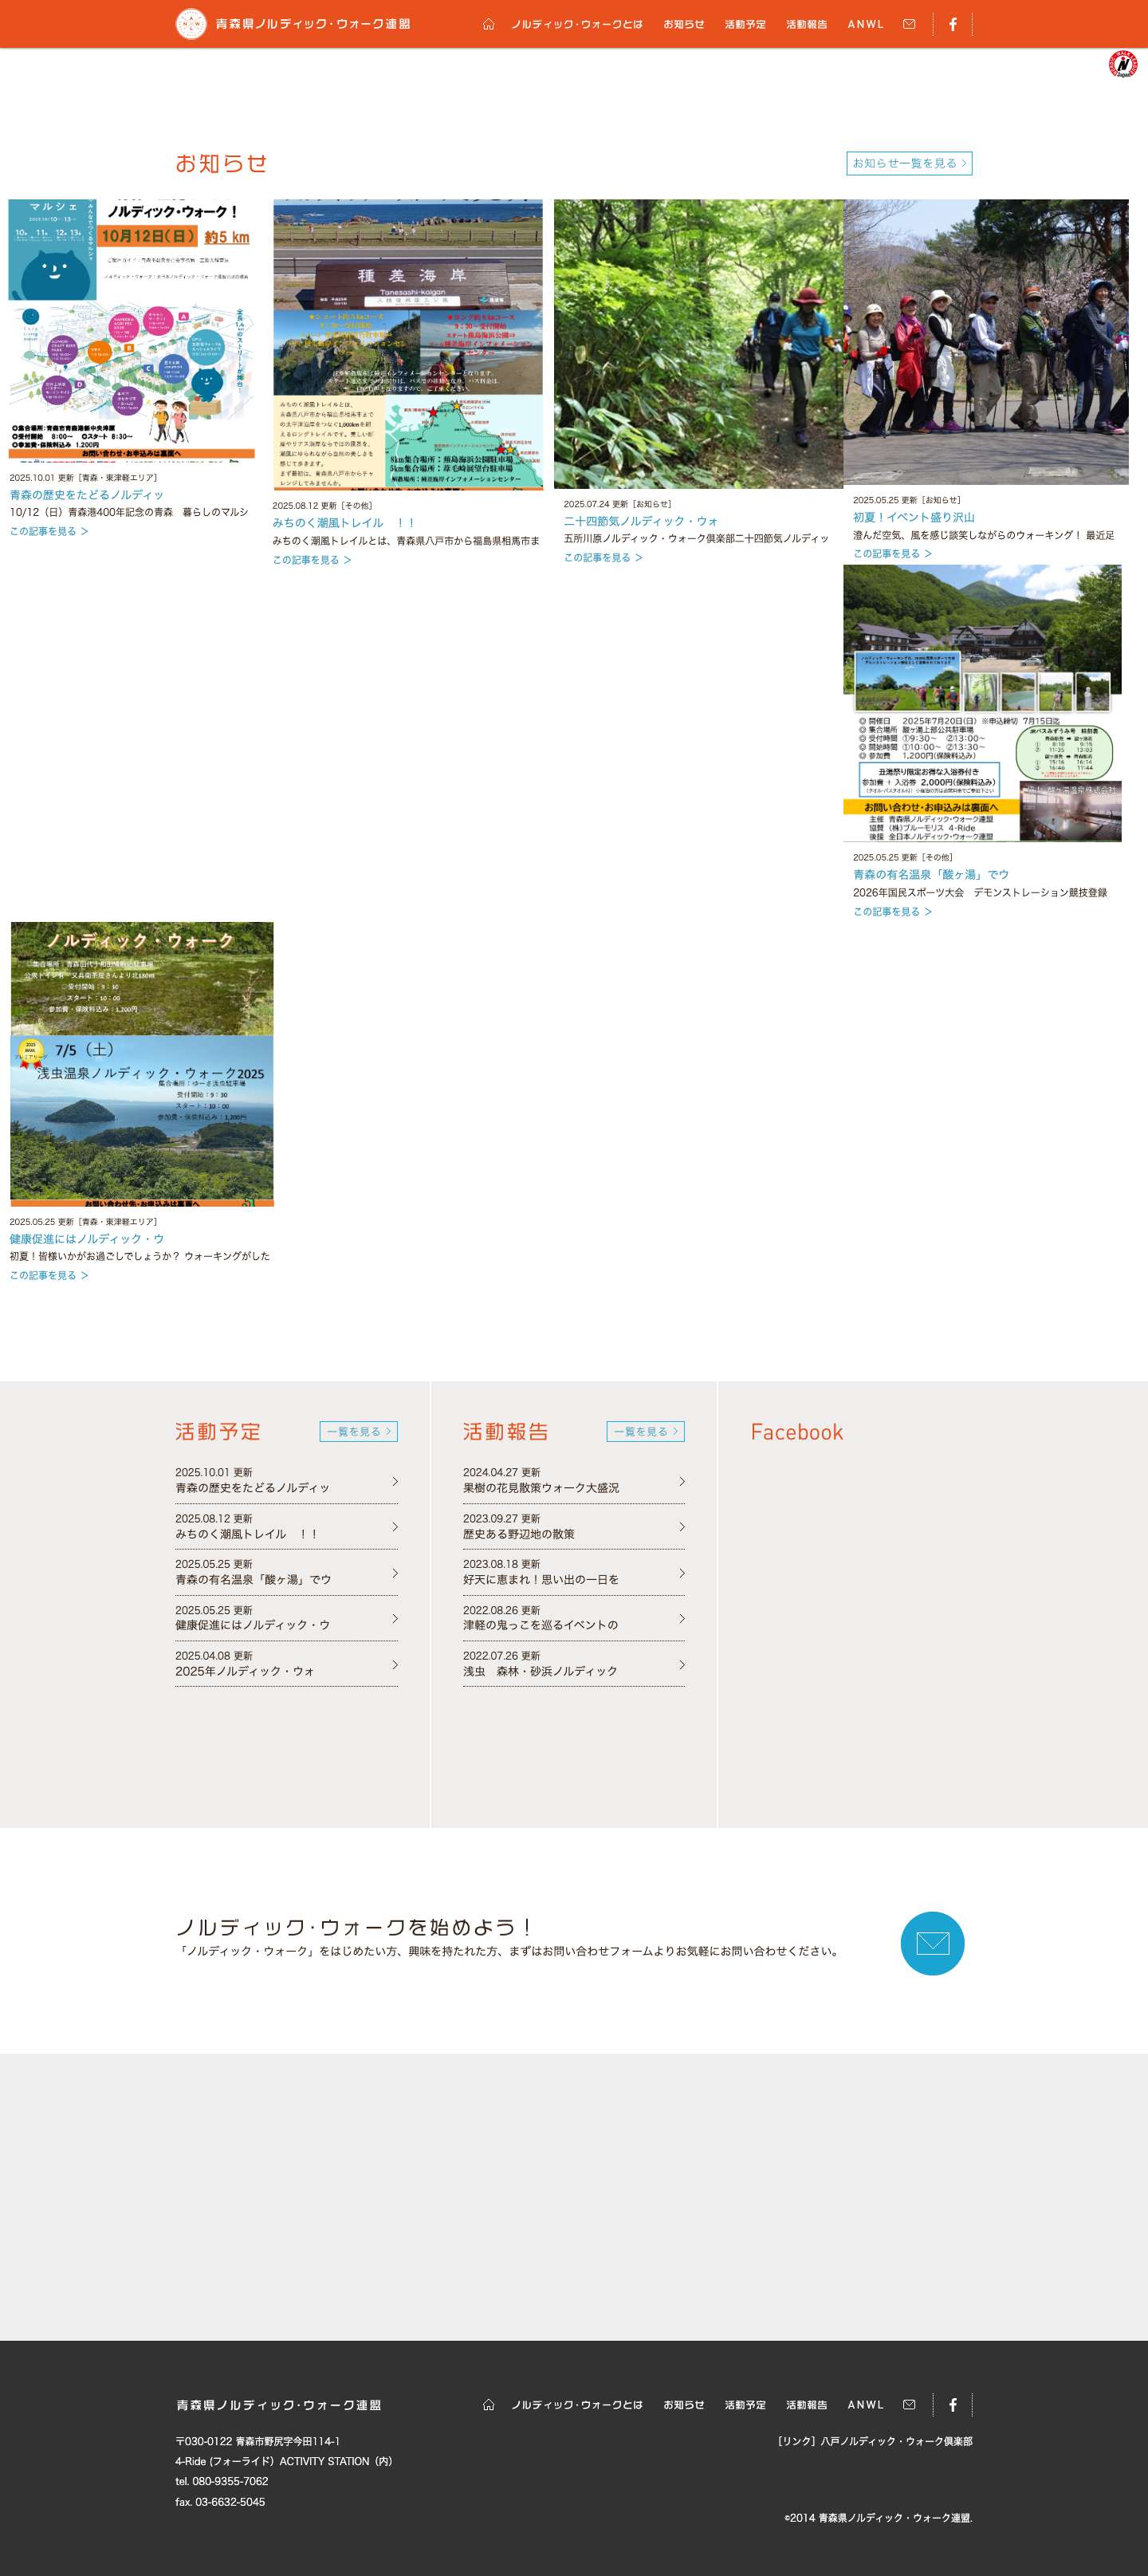
Task: Click footer title 青森県ノルディック・ウォーク連盟
Action: click(x=278, y=2405)
